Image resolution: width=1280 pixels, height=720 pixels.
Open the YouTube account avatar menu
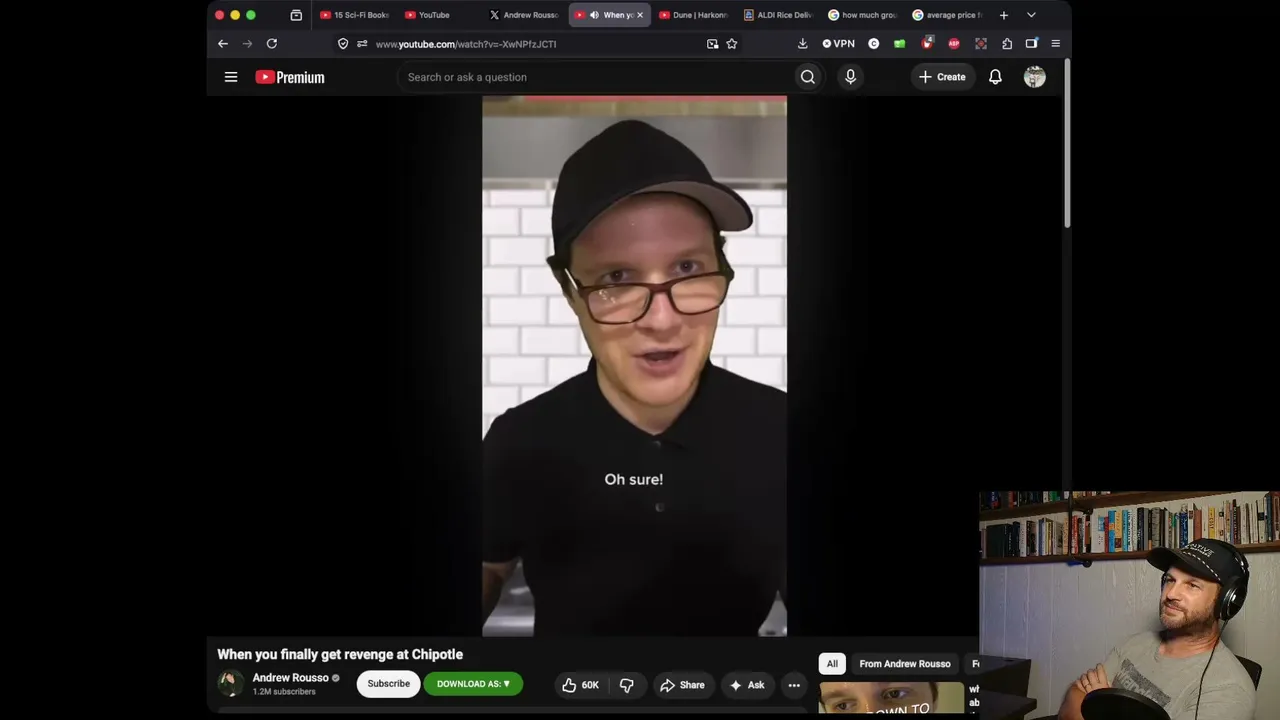coord(1035,77)
